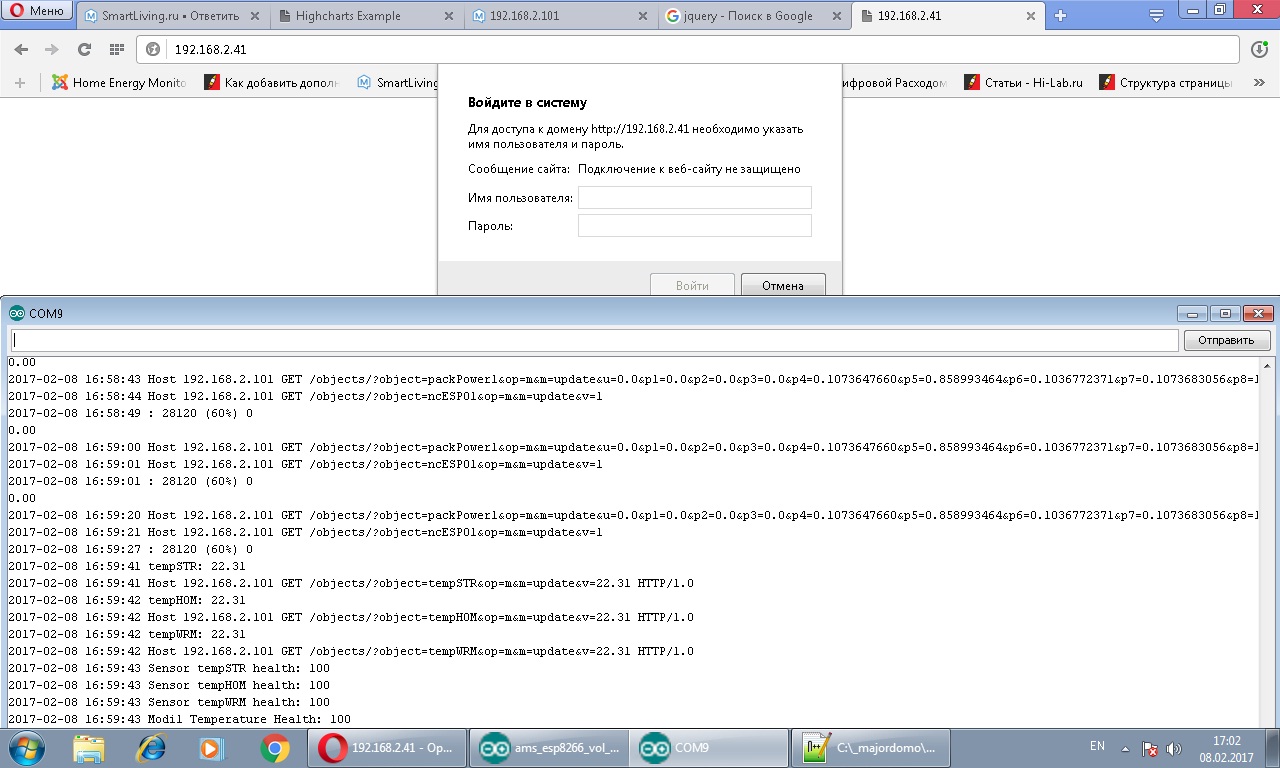This screenshot has height=768, width=1280.
Task: Go back using the browser back arrow
Action: coord(21,49)
